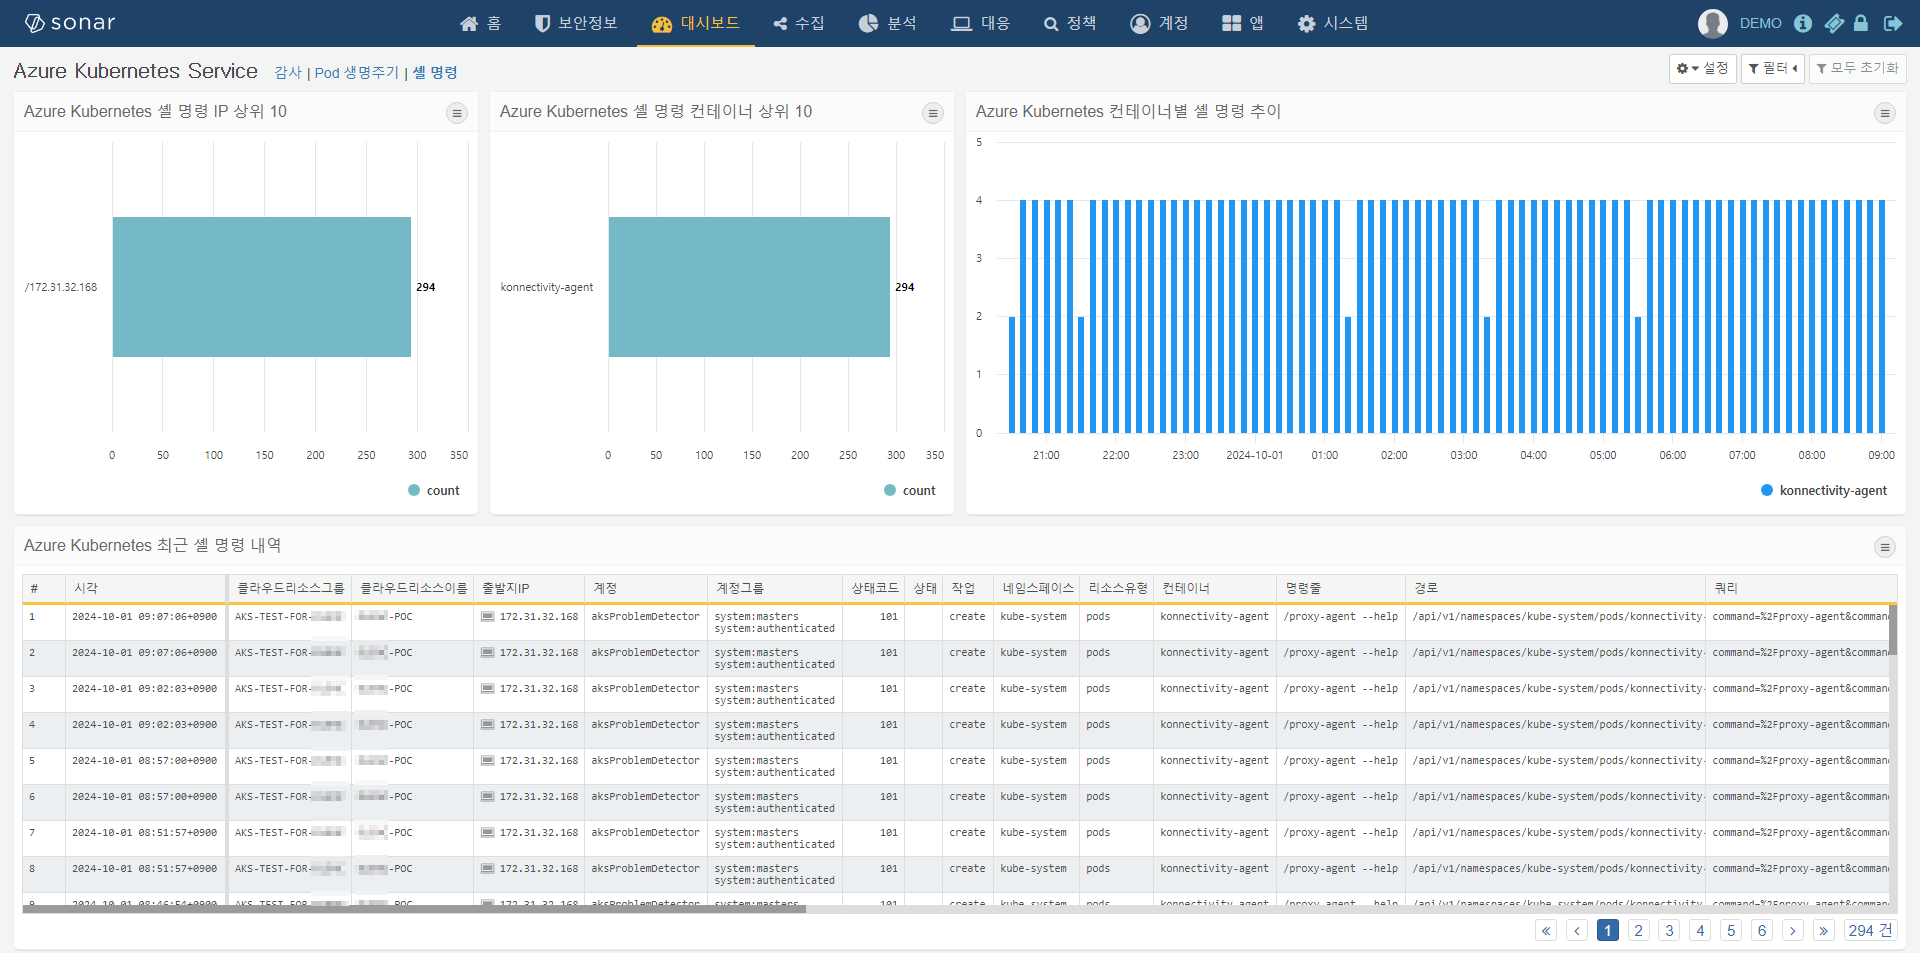The image size is (1920, 953).
Task: Go to previous page of results
Action: click(1577, 931)
